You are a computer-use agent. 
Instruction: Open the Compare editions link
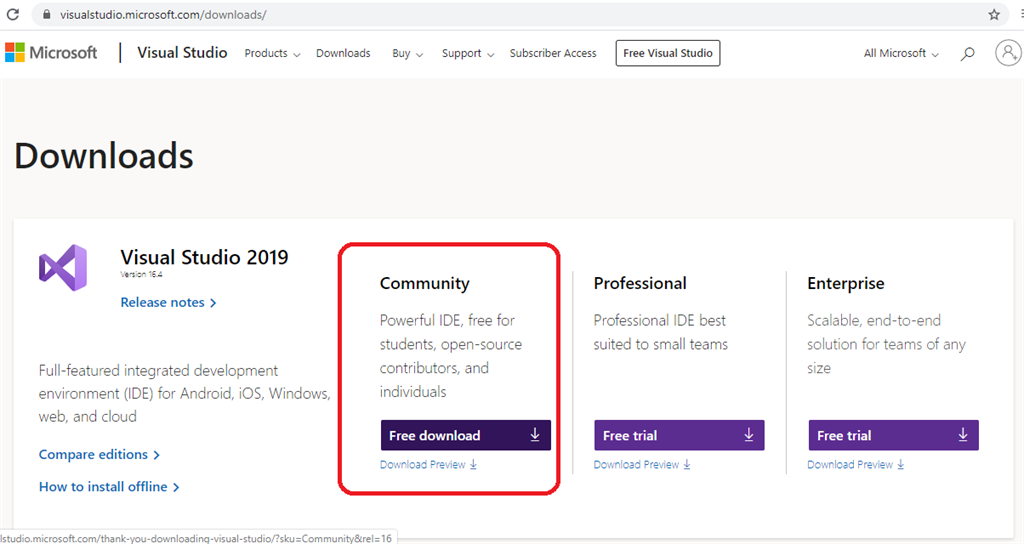99,455
